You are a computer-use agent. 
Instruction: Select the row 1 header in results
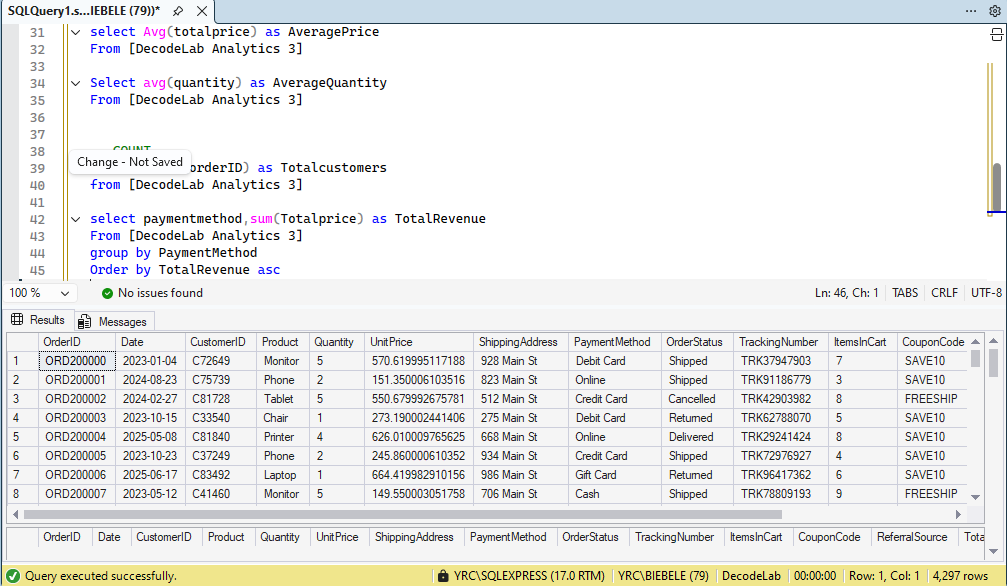22,361
